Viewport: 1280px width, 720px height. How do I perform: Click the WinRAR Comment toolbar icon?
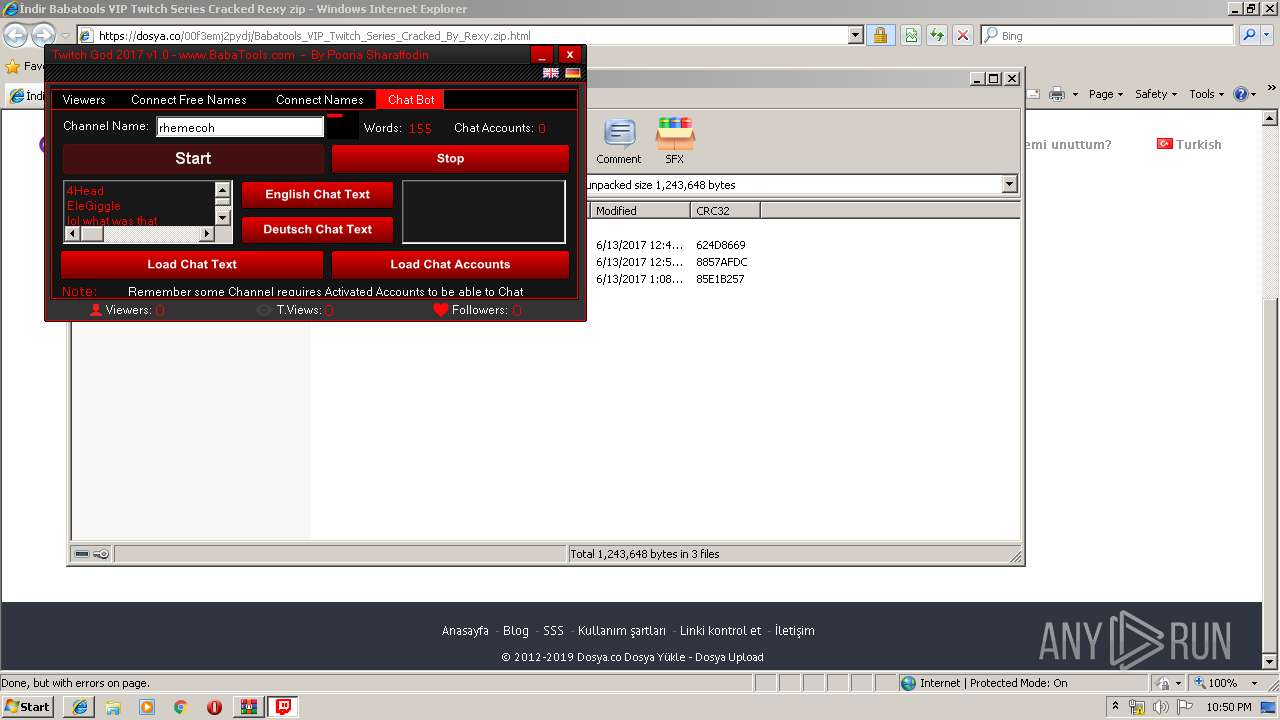619,141
